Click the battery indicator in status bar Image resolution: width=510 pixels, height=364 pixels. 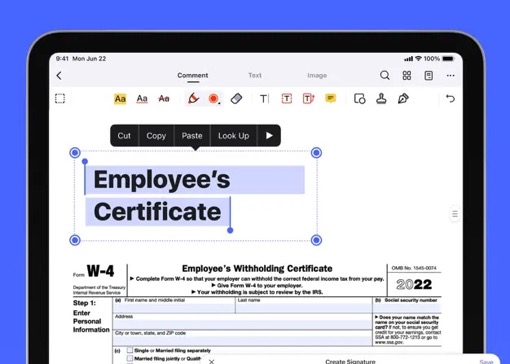pos(448,59)
